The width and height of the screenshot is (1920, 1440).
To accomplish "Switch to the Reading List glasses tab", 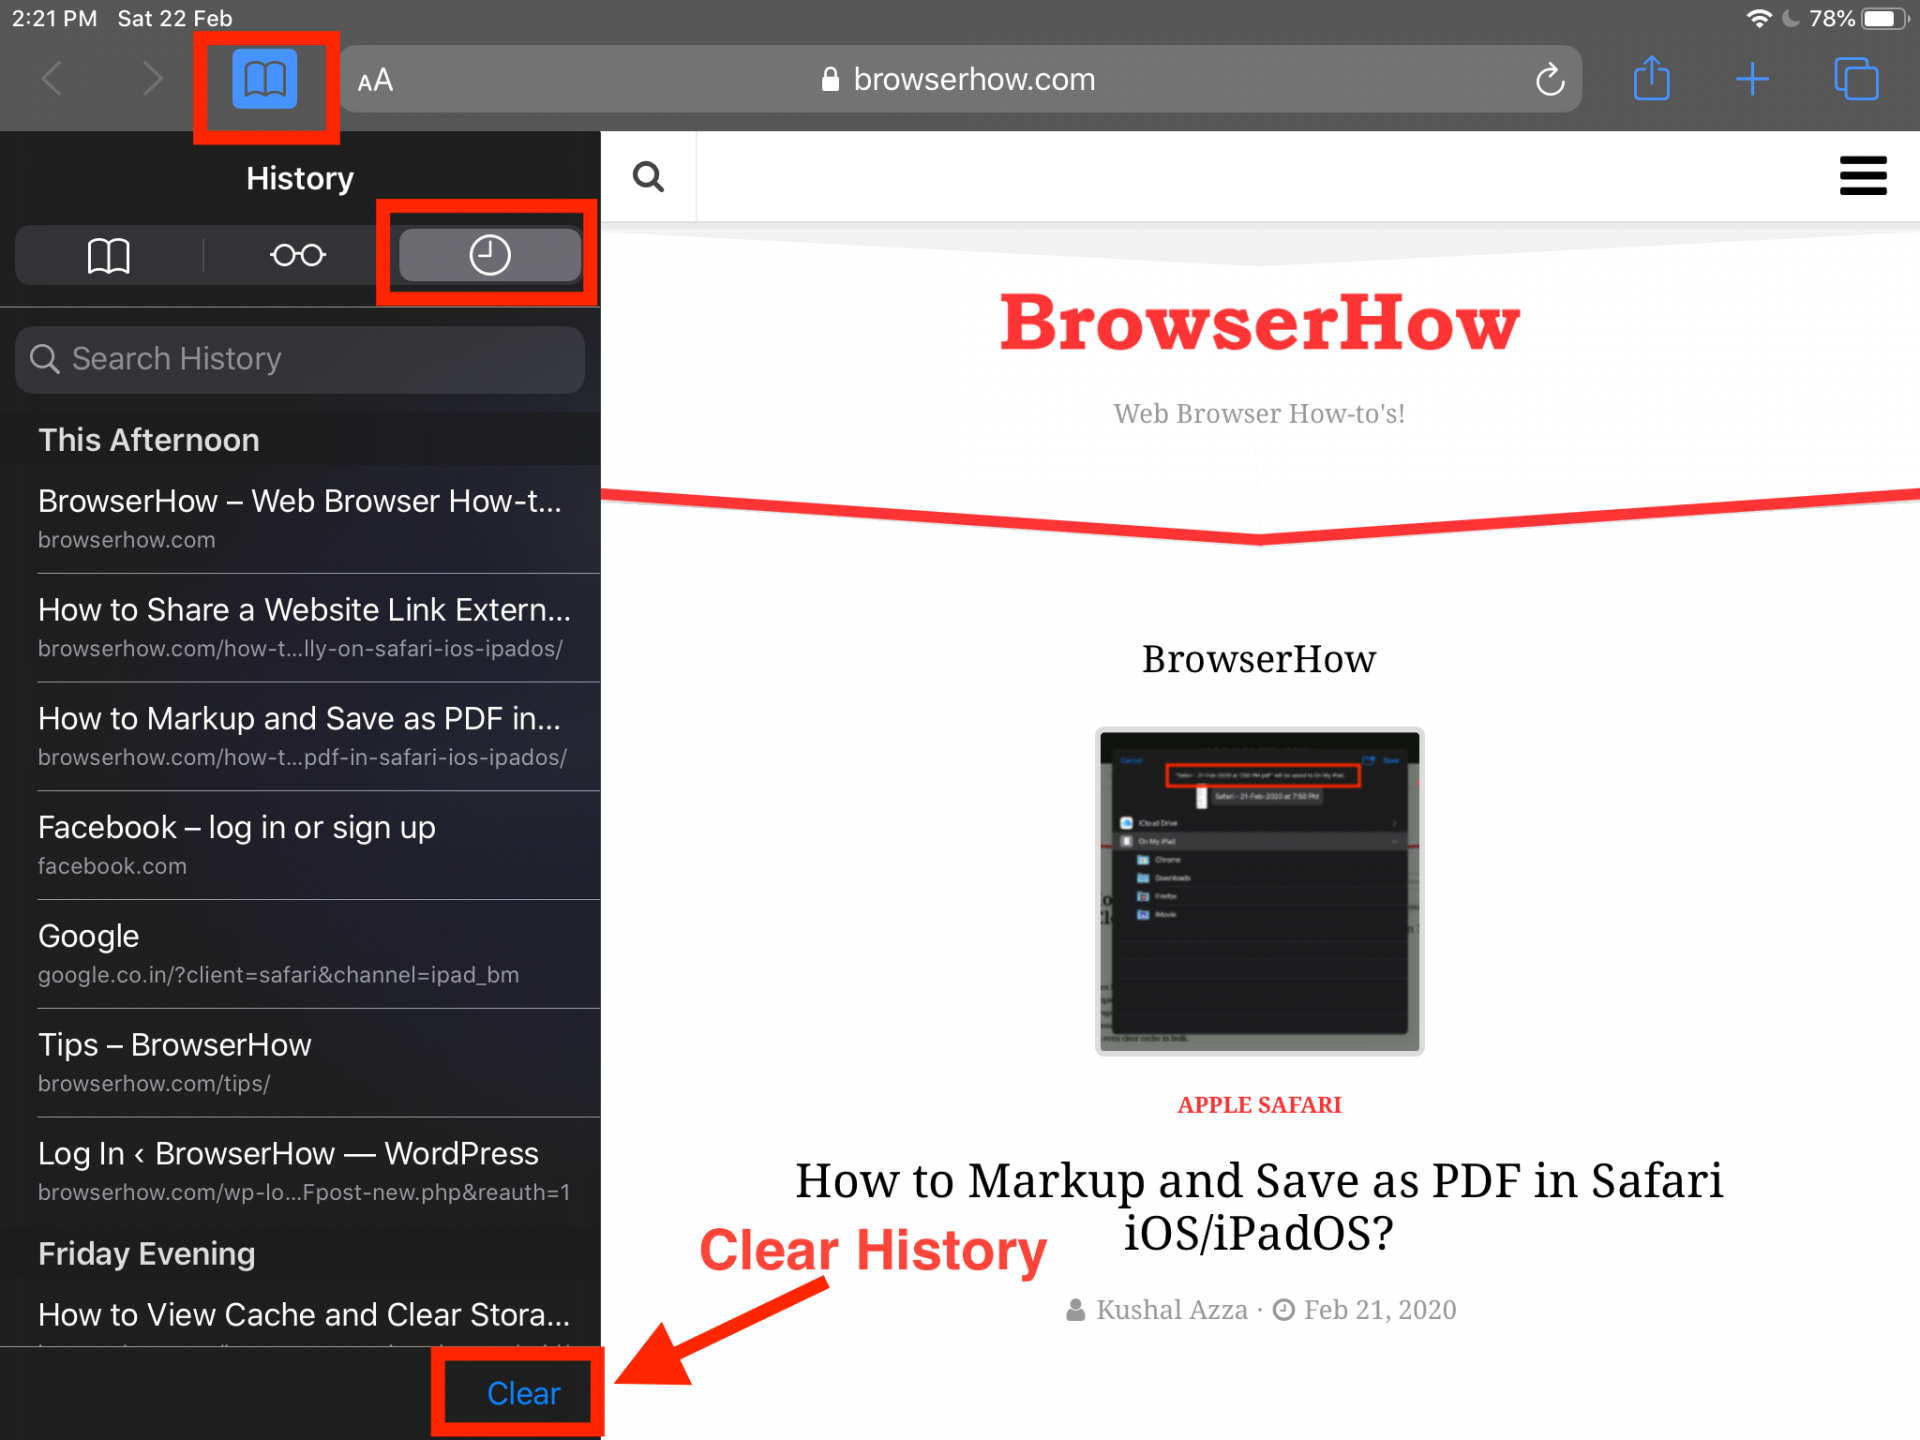I will pos(298,255).
